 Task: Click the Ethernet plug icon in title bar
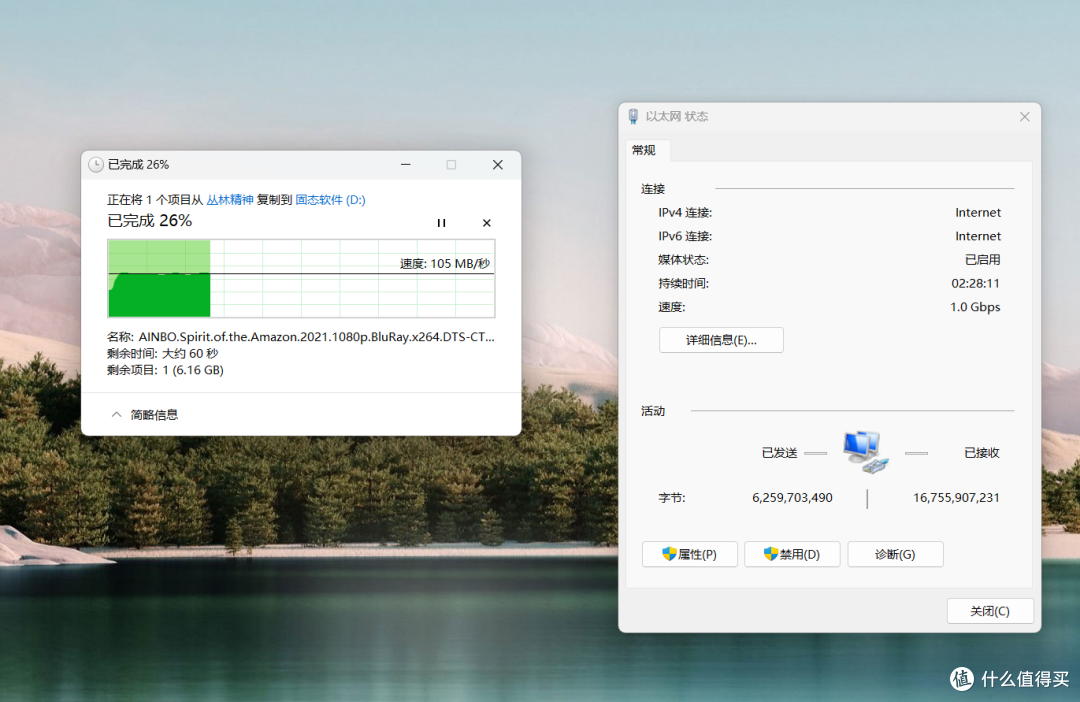pyautogui.click(x=634, y=116)
